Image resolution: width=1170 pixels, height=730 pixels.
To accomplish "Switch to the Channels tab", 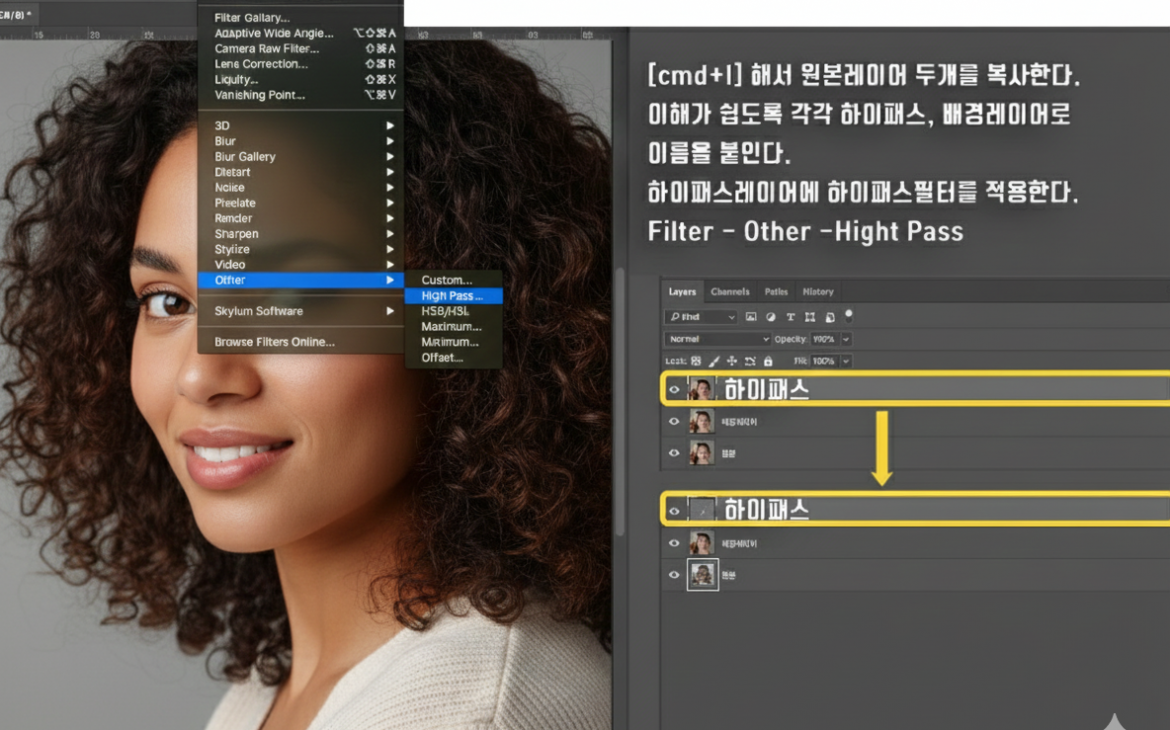I will pos(729,292).
